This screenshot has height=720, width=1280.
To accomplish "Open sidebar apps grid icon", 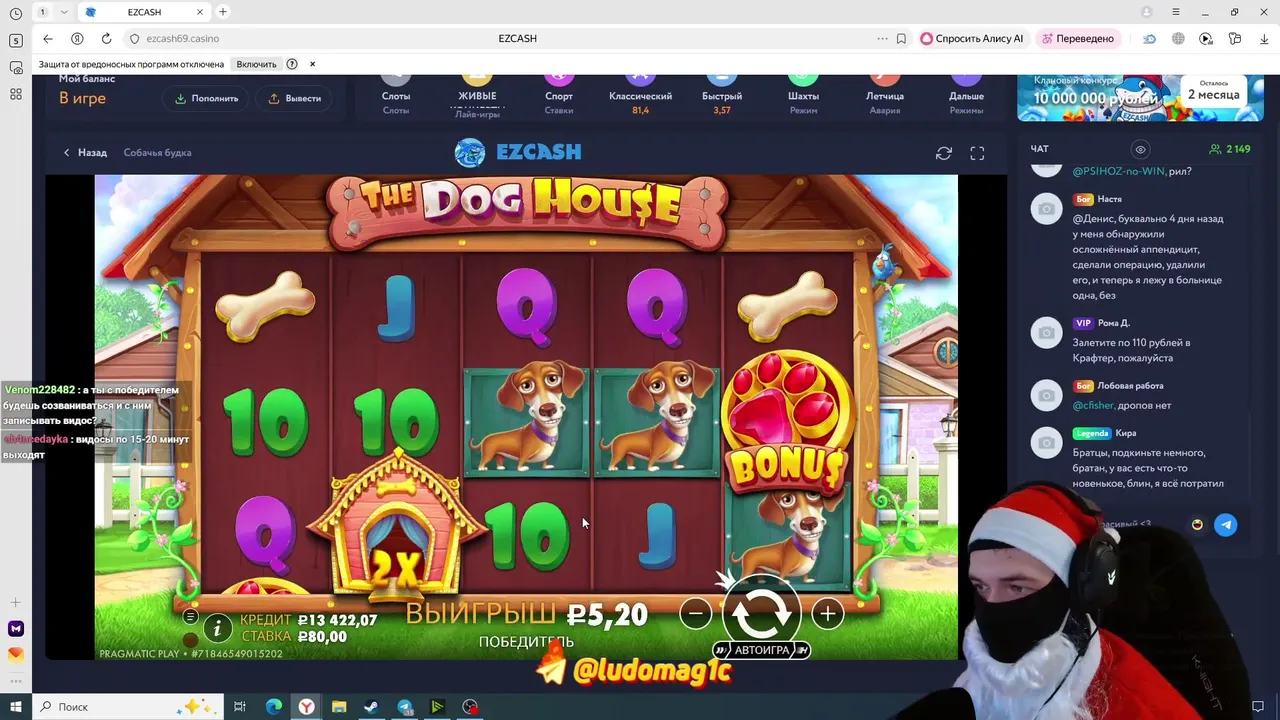I will click(15, 94).
